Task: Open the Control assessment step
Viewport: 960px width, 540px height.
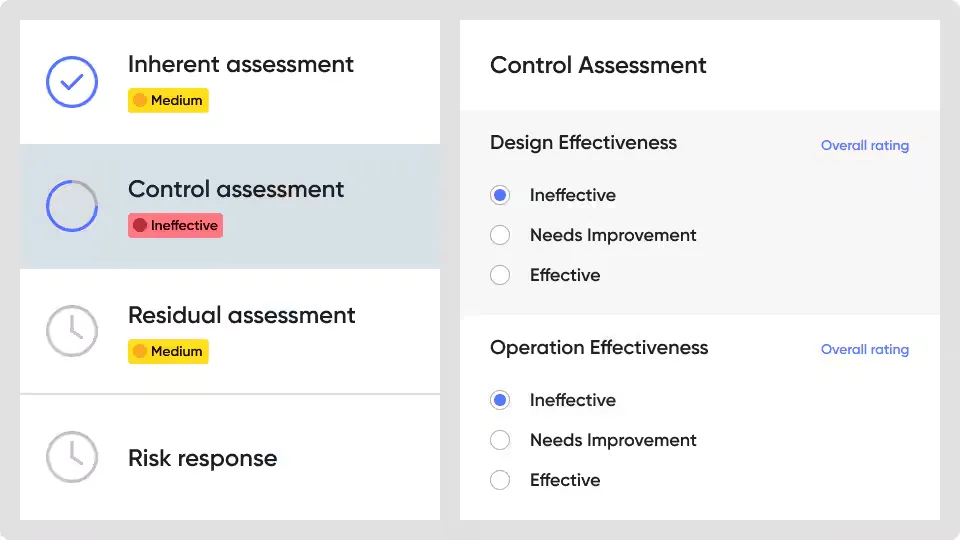Action: click(230, 206)
